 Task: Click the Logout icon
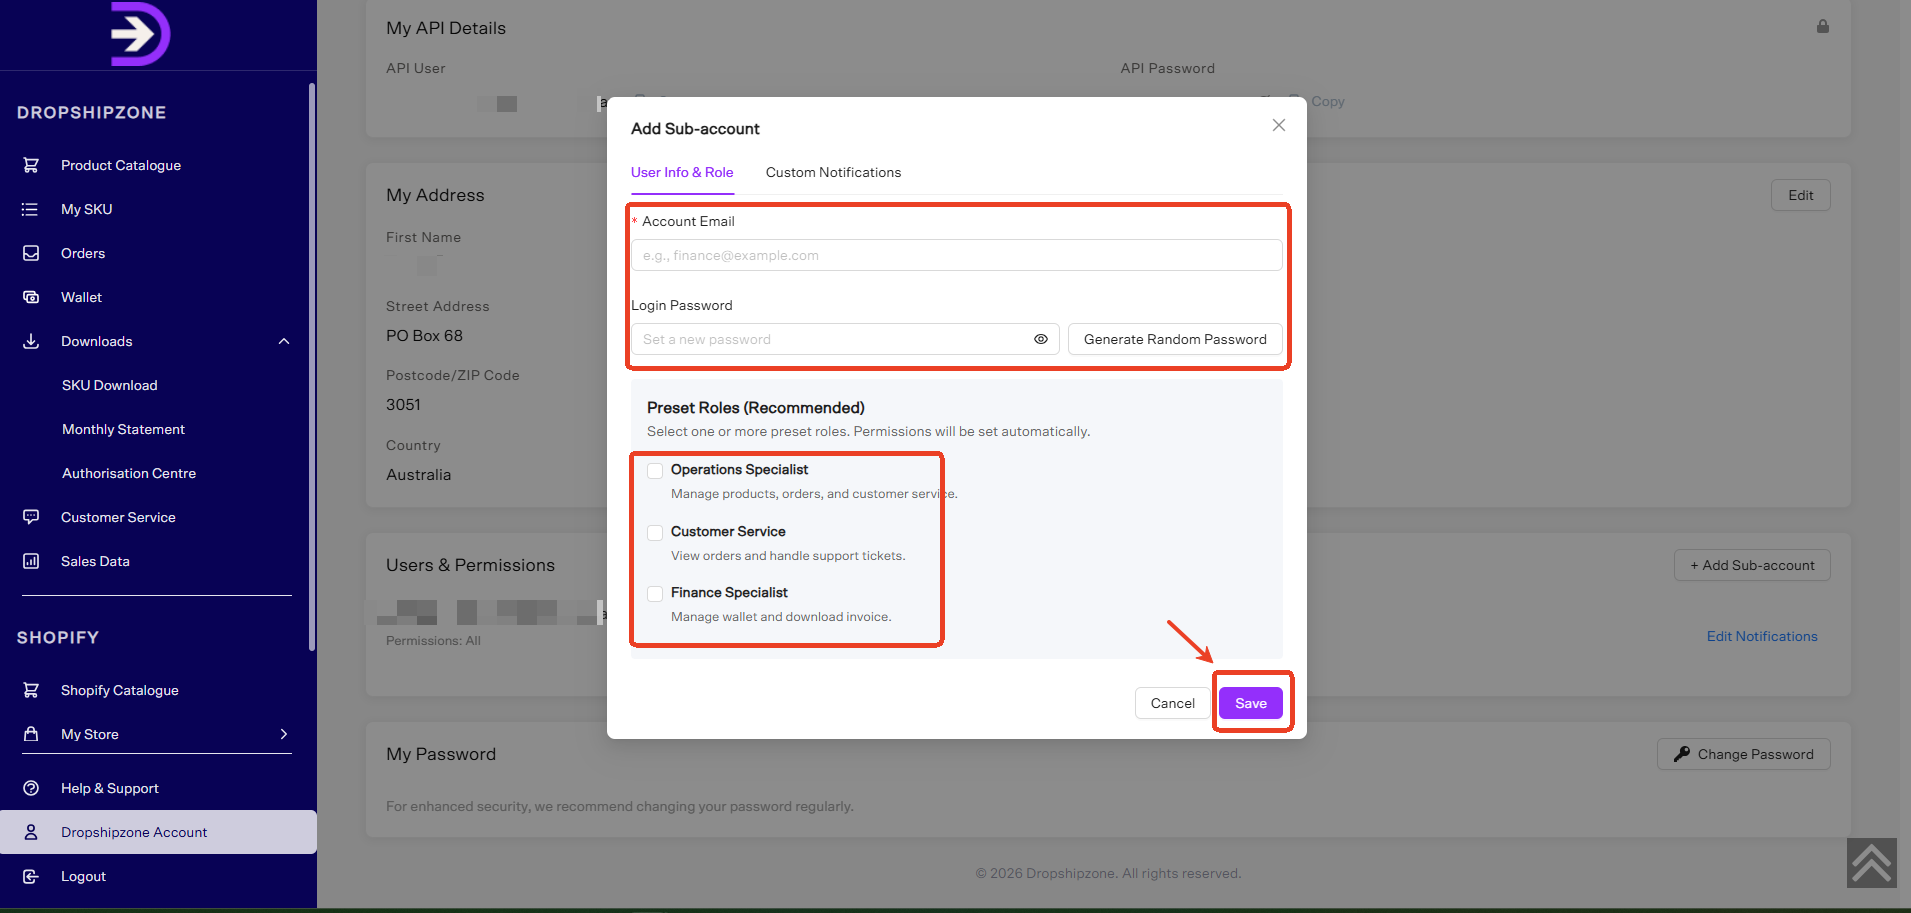[31, 876]
